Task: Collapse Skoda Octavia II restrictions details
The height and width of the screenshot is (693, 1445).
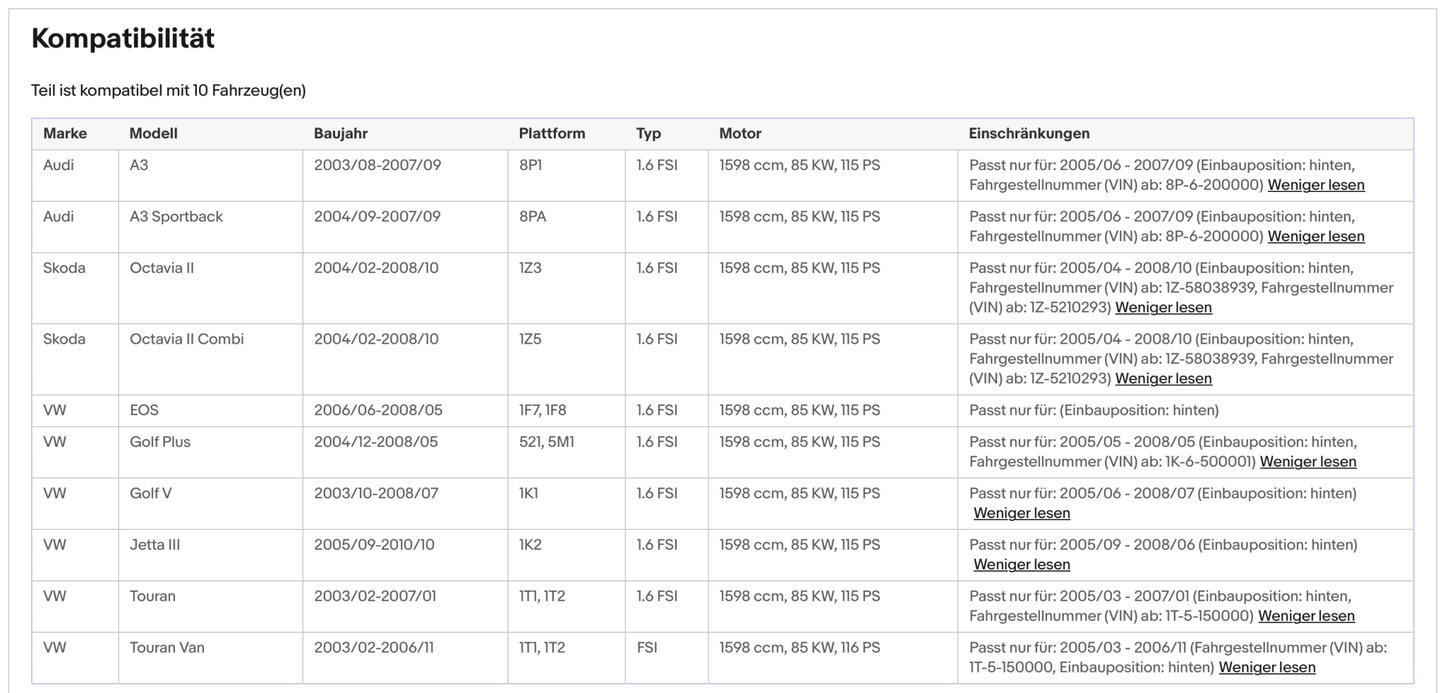Action: point(1163,307)
